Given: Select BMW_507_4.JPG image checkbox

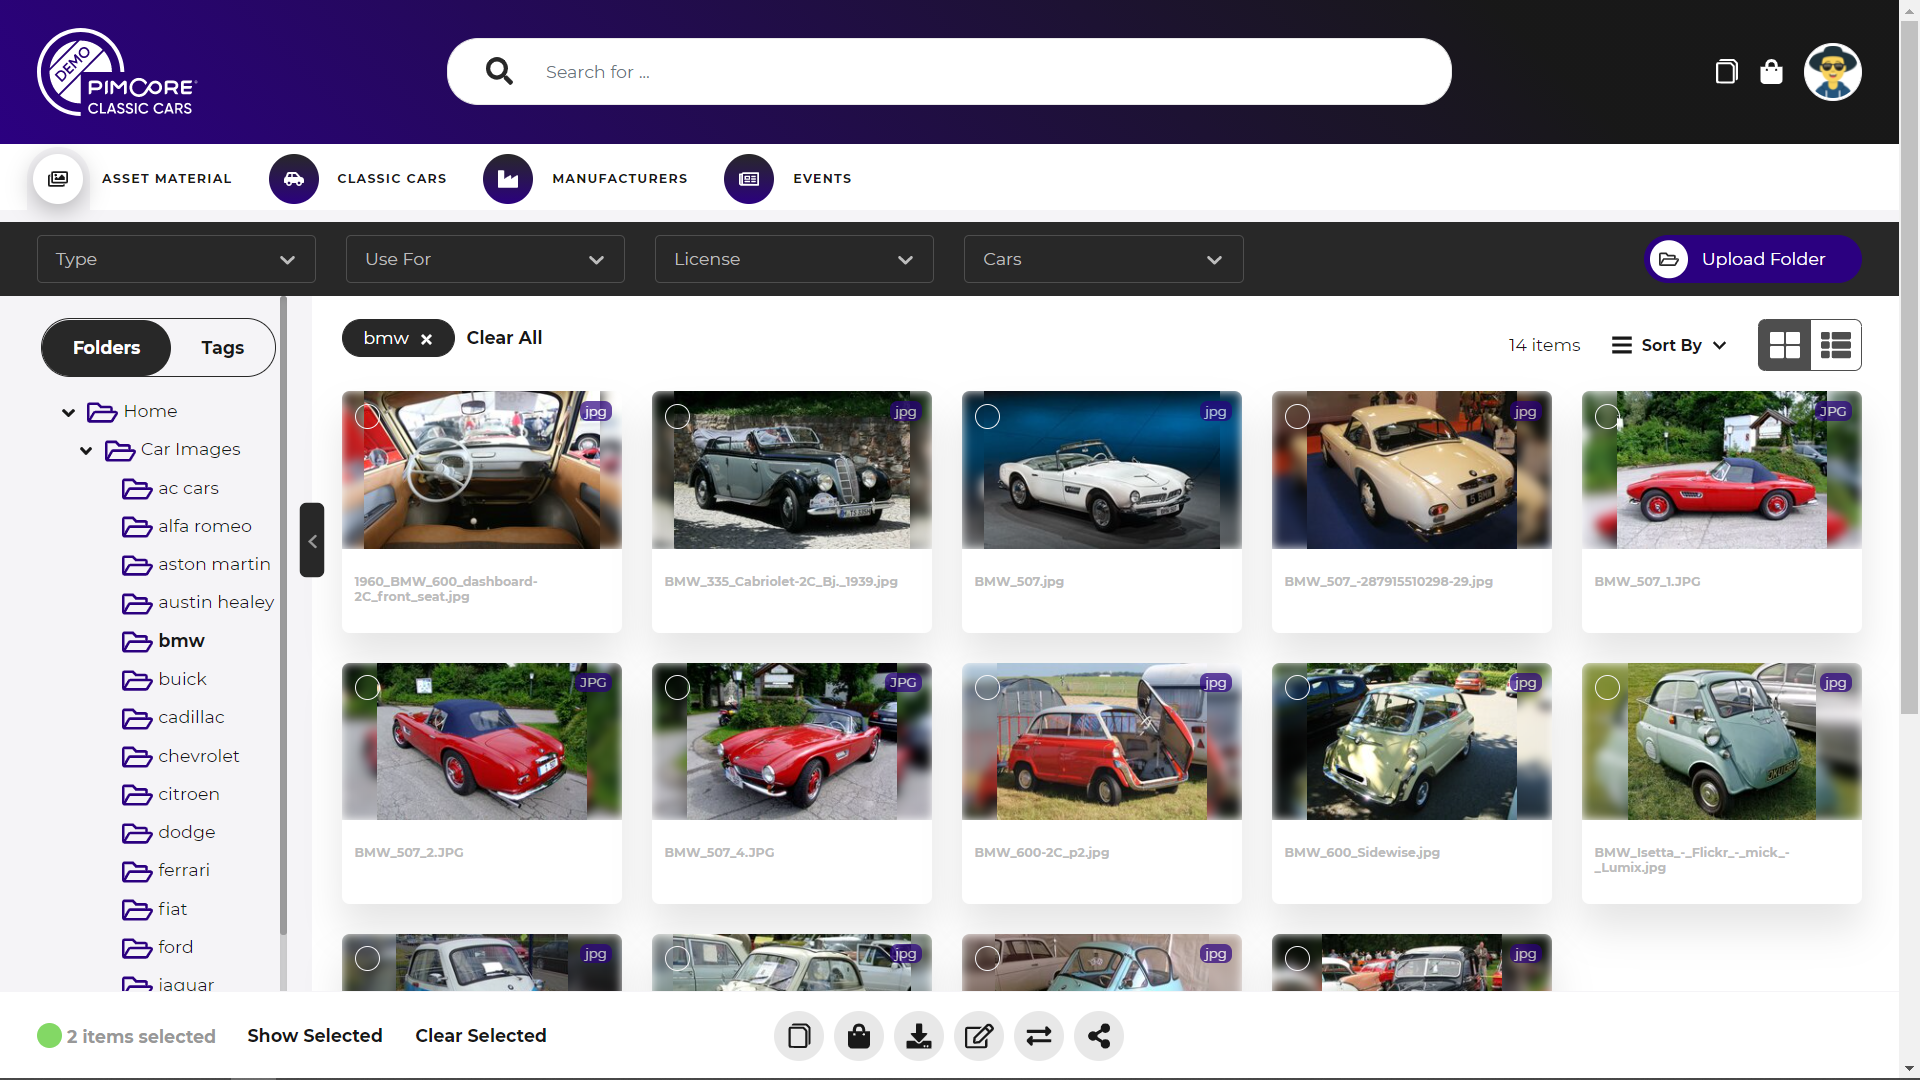Looking at the screenshot, I should pos(678,688).
